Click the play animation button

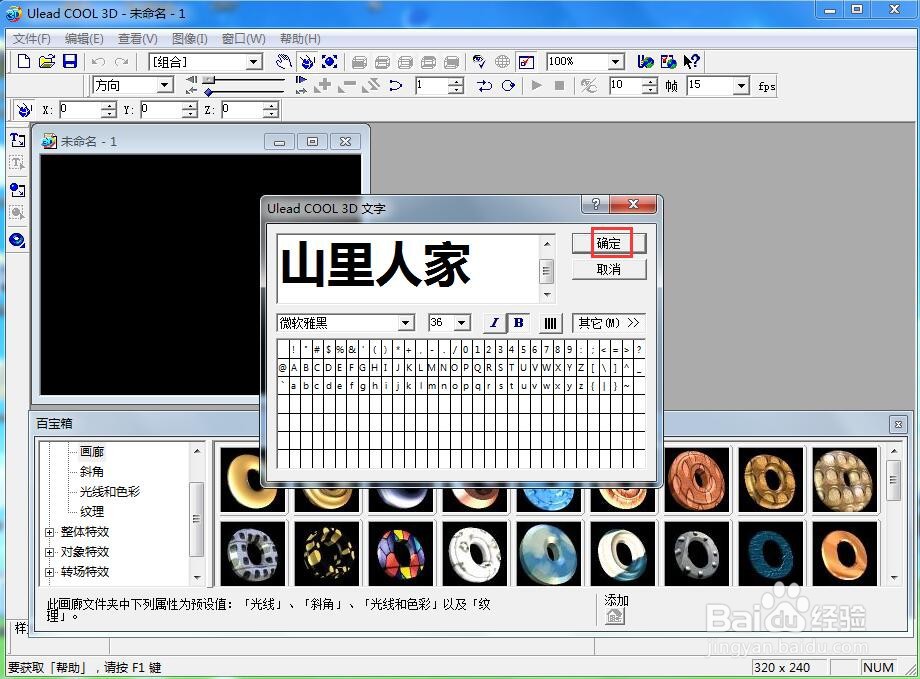536,86
